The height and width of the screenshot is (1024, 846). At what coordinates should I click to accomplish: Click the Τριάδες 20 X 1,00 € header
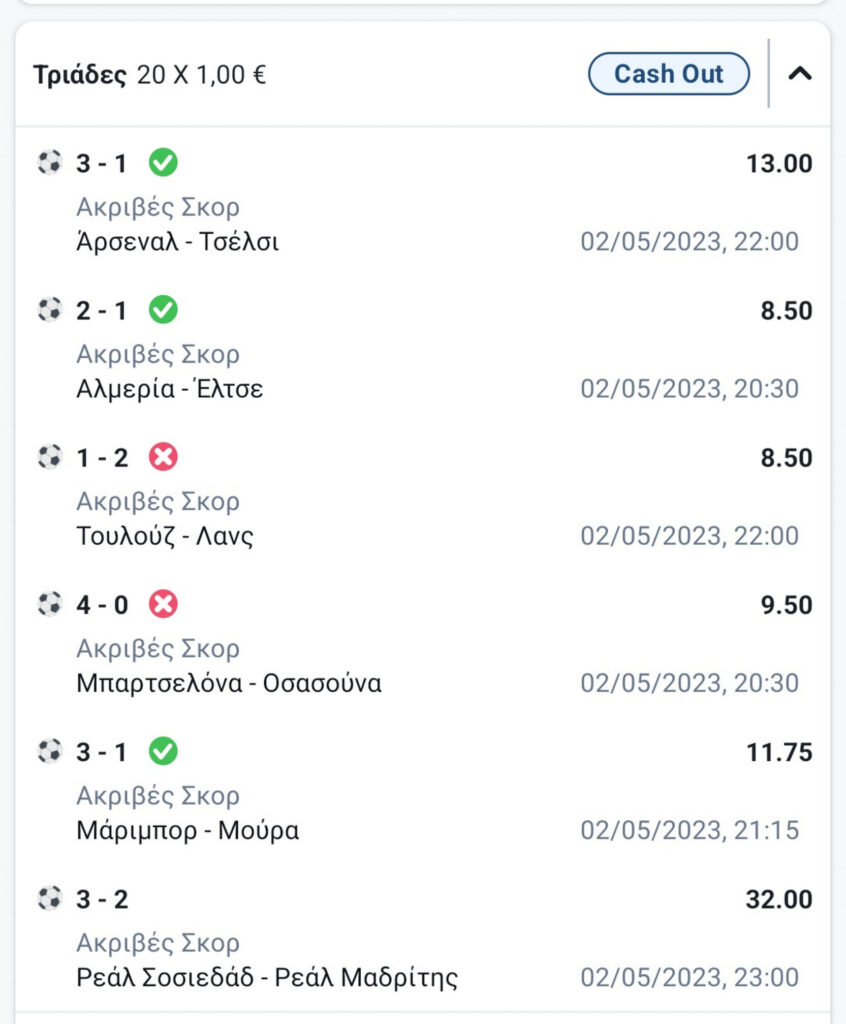[x=150, y=75]
